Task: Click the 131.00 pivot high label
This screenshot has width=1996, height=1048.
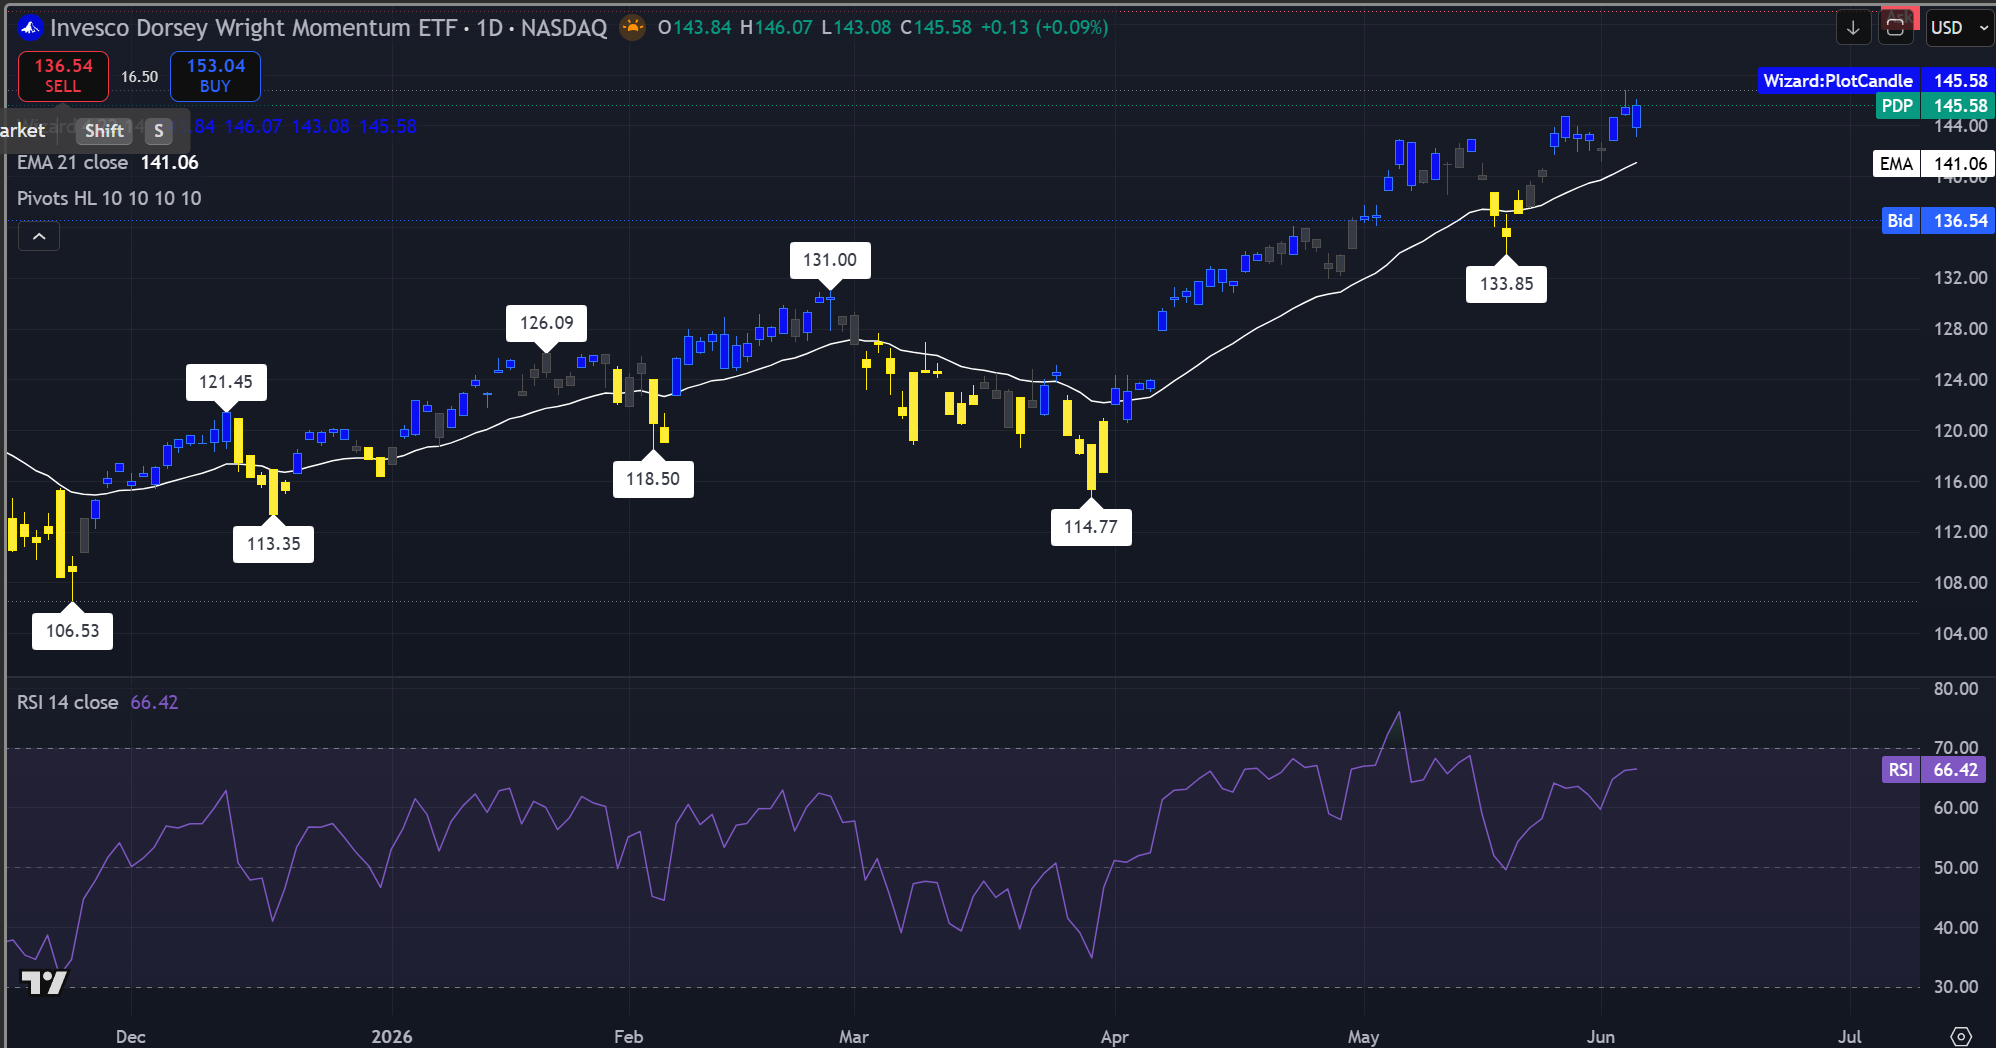Action: (830, 260)
